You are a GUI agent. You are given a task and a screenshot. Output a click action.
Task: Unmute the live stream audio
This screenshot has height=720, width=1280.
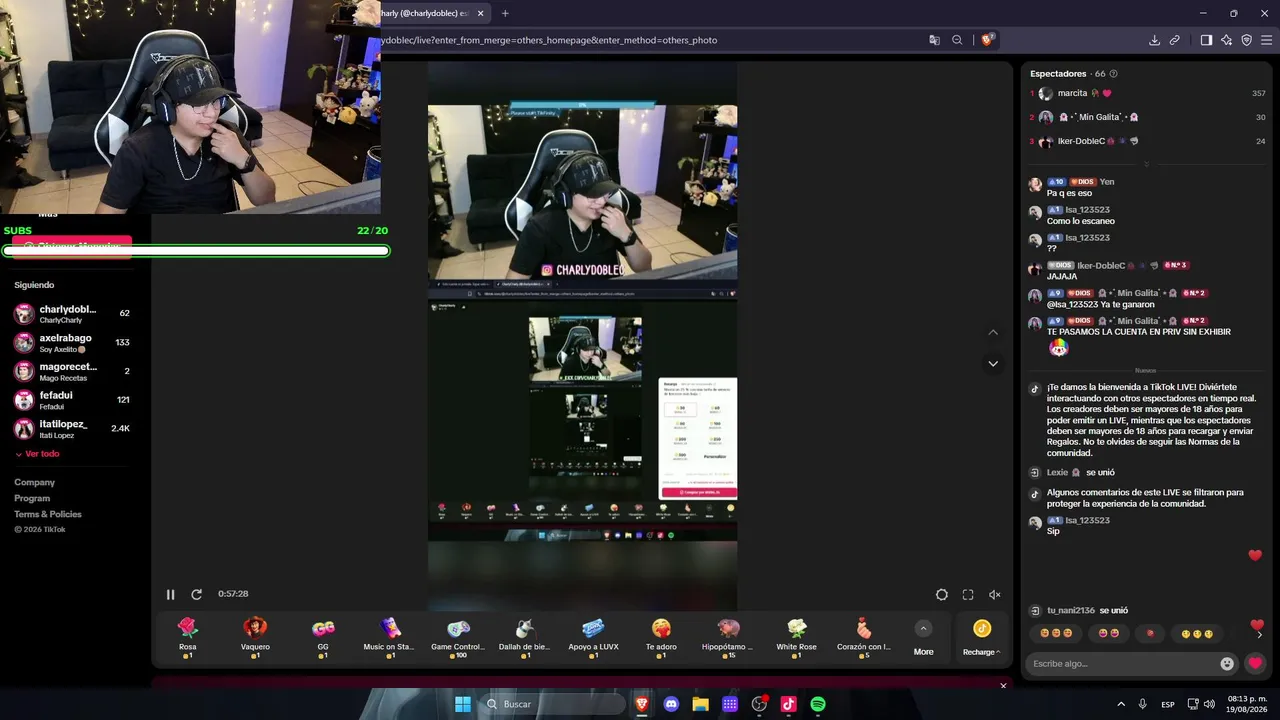pos(995,594)
